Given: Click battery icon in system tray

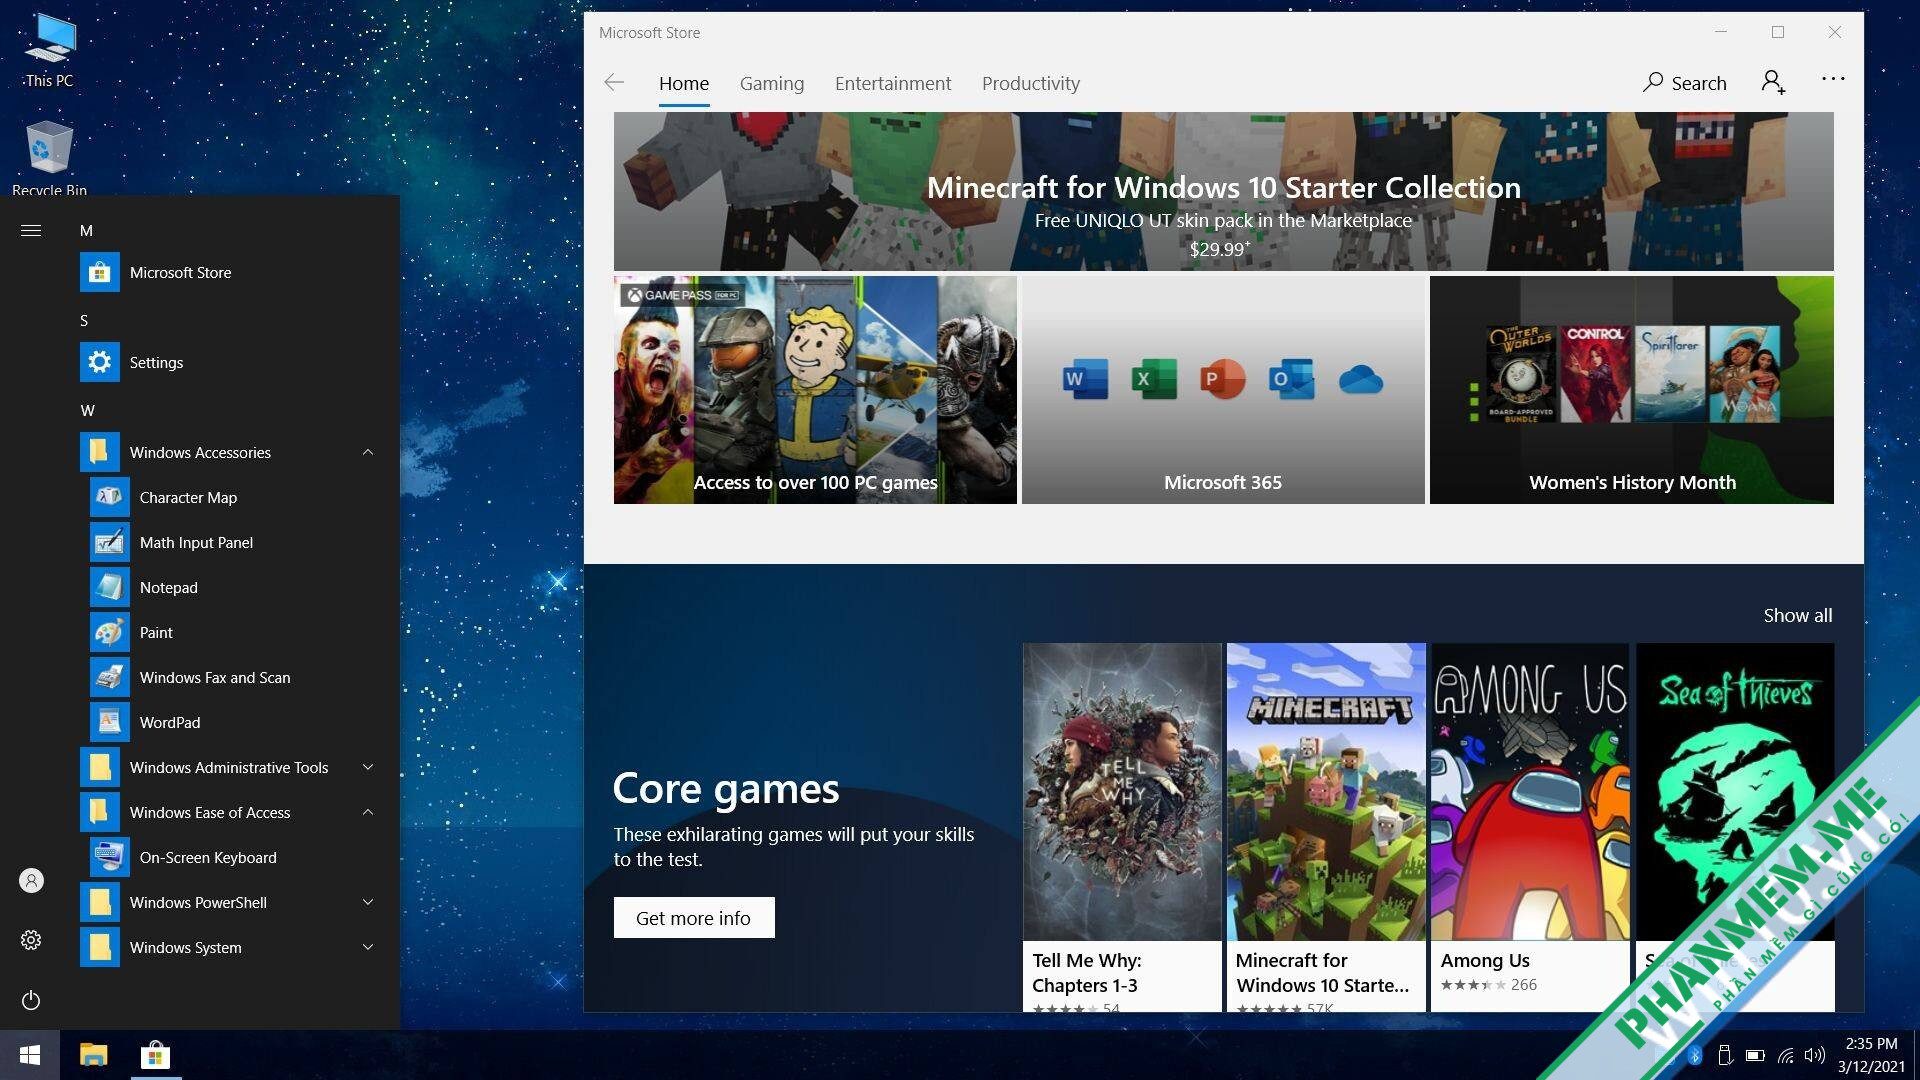Looking at the screenshot, I should [1755, 1055].
